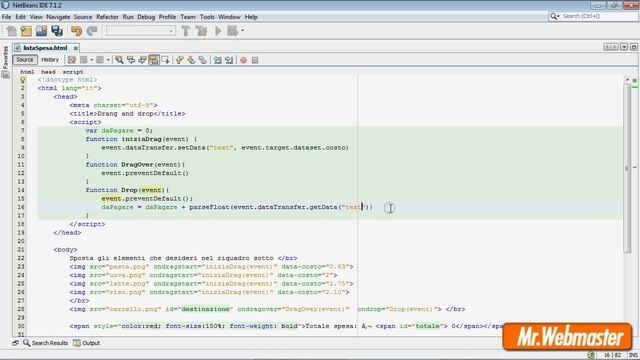Click the Find Next Occurrence icon
The width and height of the screenshot is (640, 360).
pos(142,60)
